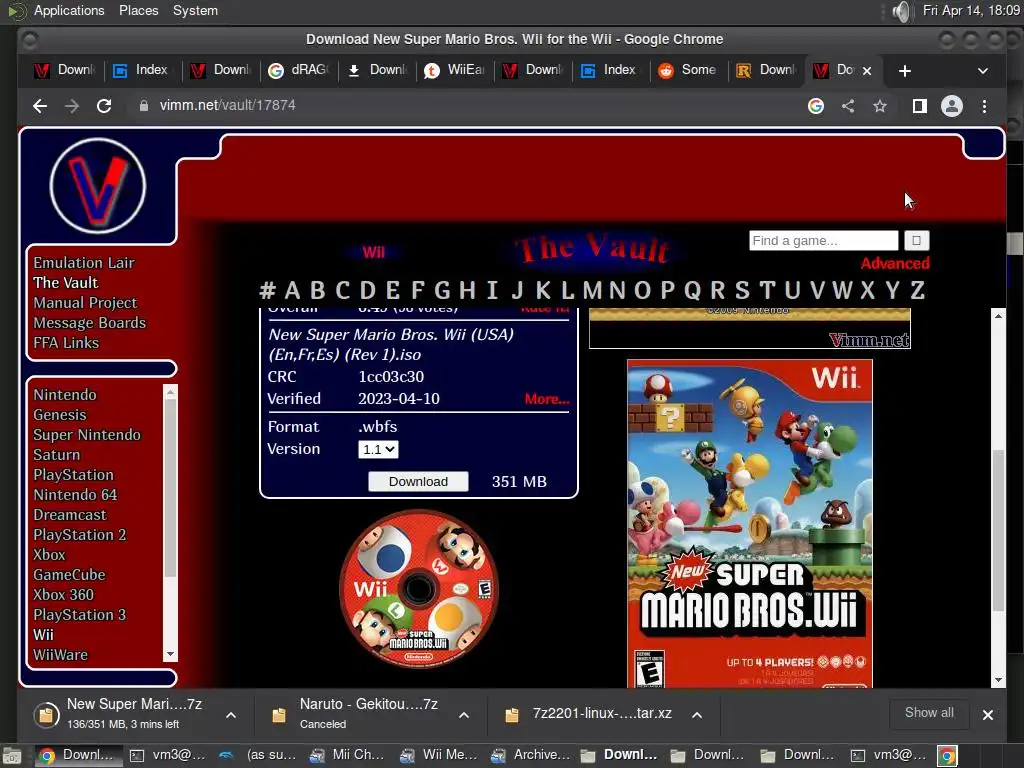Image resolution: width=1024 pixels, height=768 pixels.
Task: Click the Download button
Action: [x=418, y=481]
